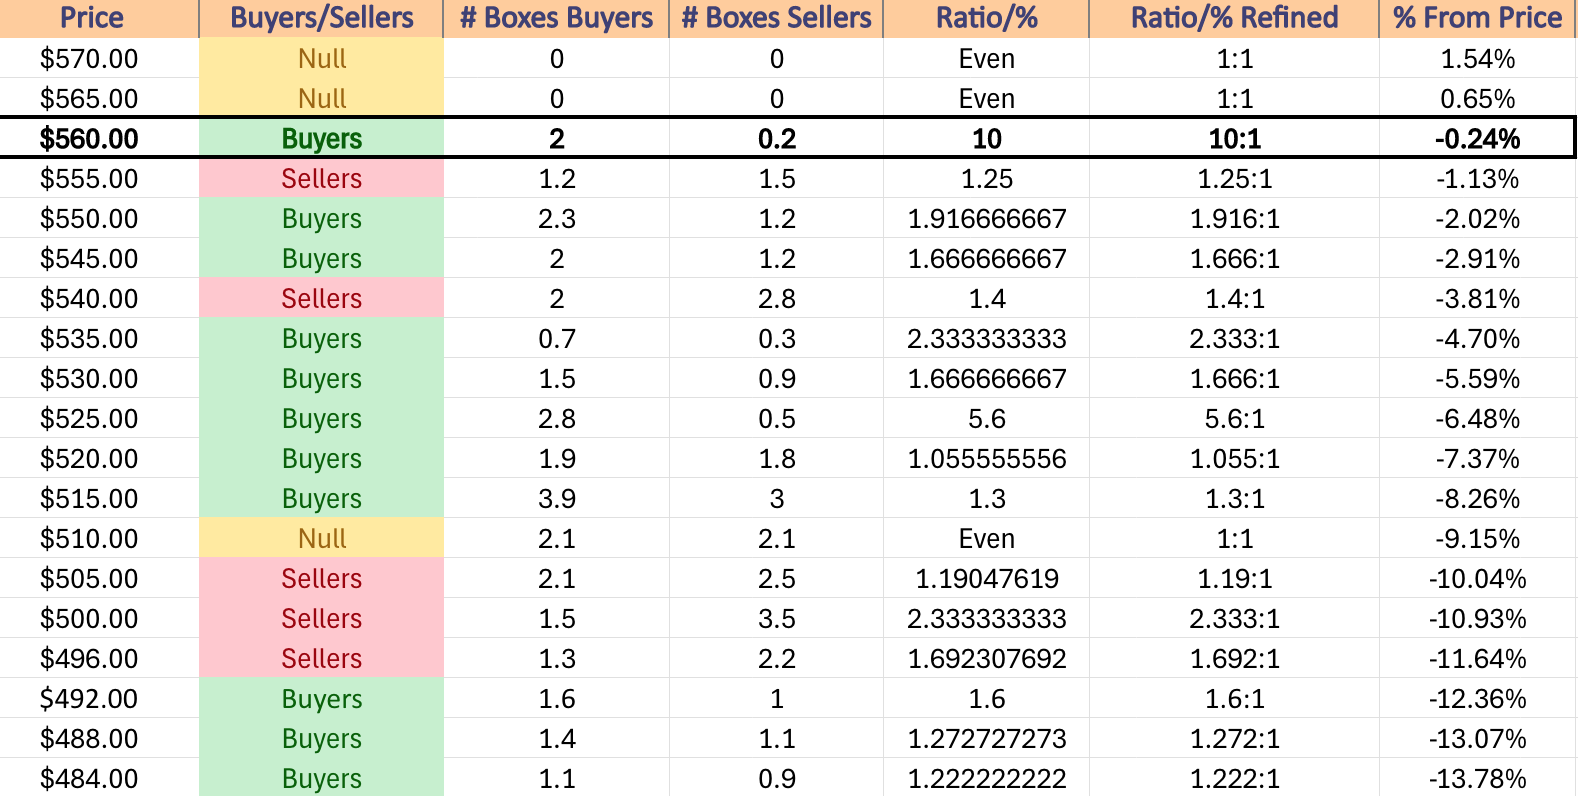The width and height of the screenshot is (1578, 796).
Task: Click the Null cell in the $510.00 row
Action: coord(321,538)
